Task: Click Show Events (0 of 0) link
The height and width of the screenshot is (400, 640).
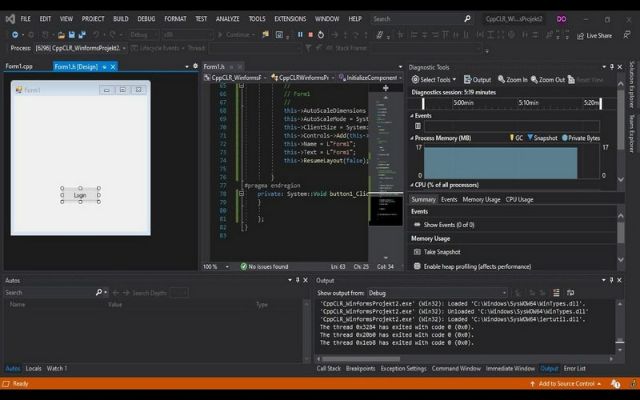Action: [x=449, y=225]
